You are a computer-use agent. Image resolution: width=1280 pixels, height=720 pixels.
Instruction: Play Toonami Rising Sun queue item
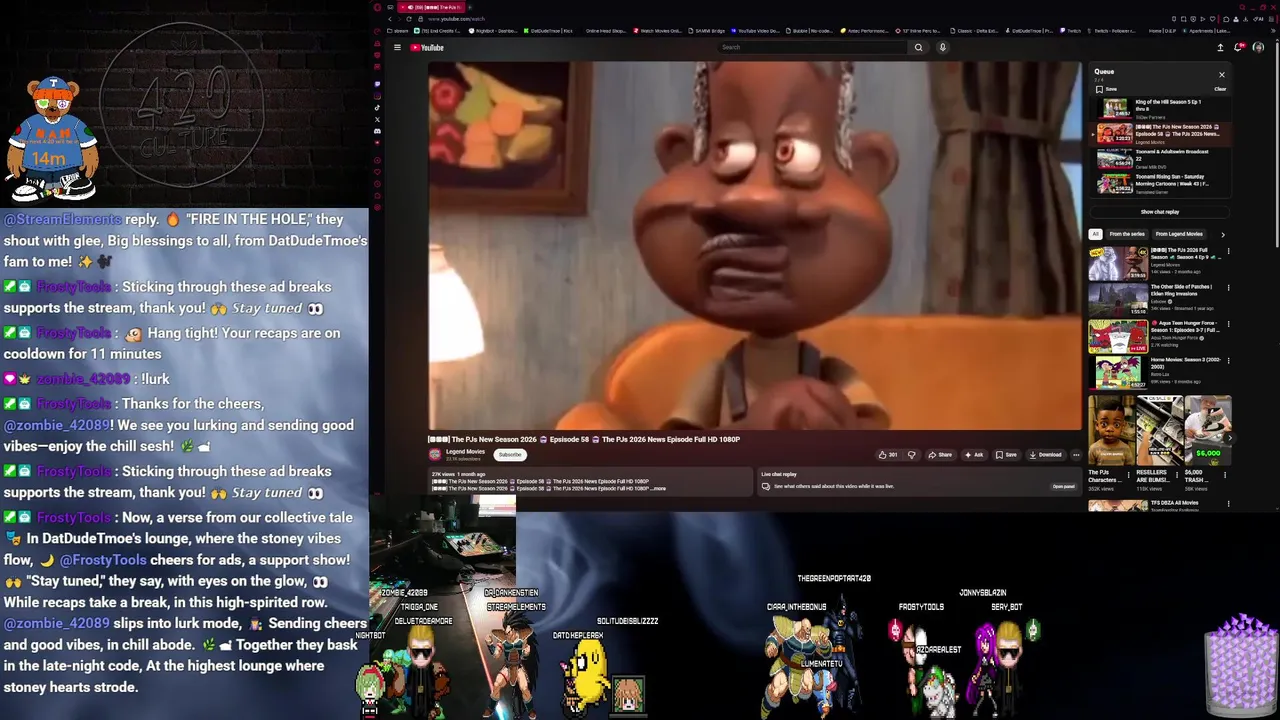pyautogui.click(x=1160, y=183)
